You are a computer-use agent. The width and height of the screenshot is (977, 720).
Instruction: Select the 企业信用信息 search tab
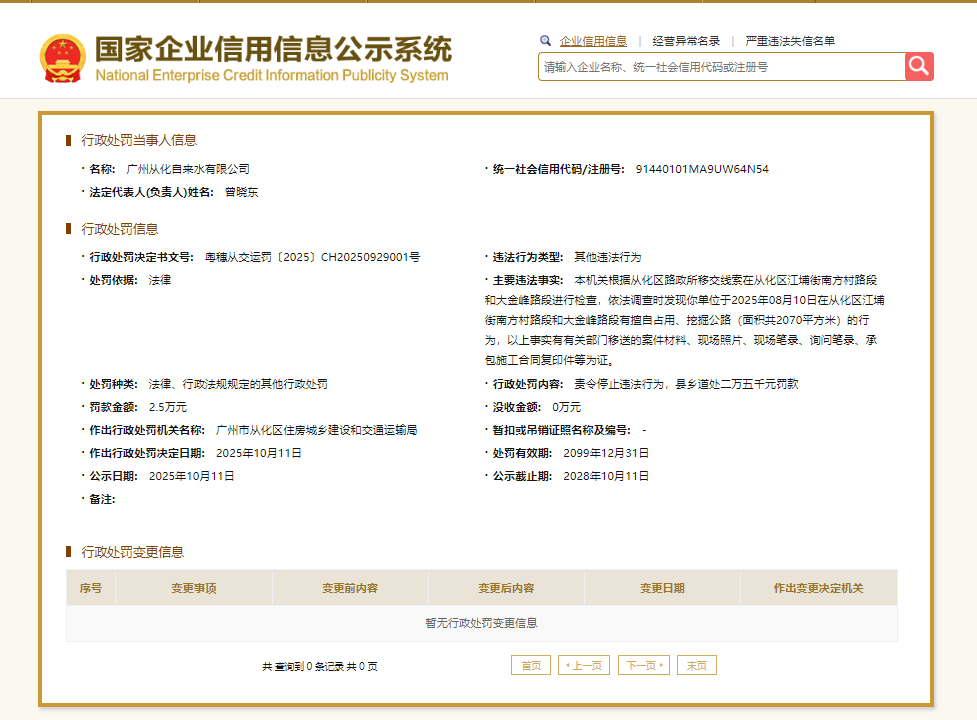(593, 41)
